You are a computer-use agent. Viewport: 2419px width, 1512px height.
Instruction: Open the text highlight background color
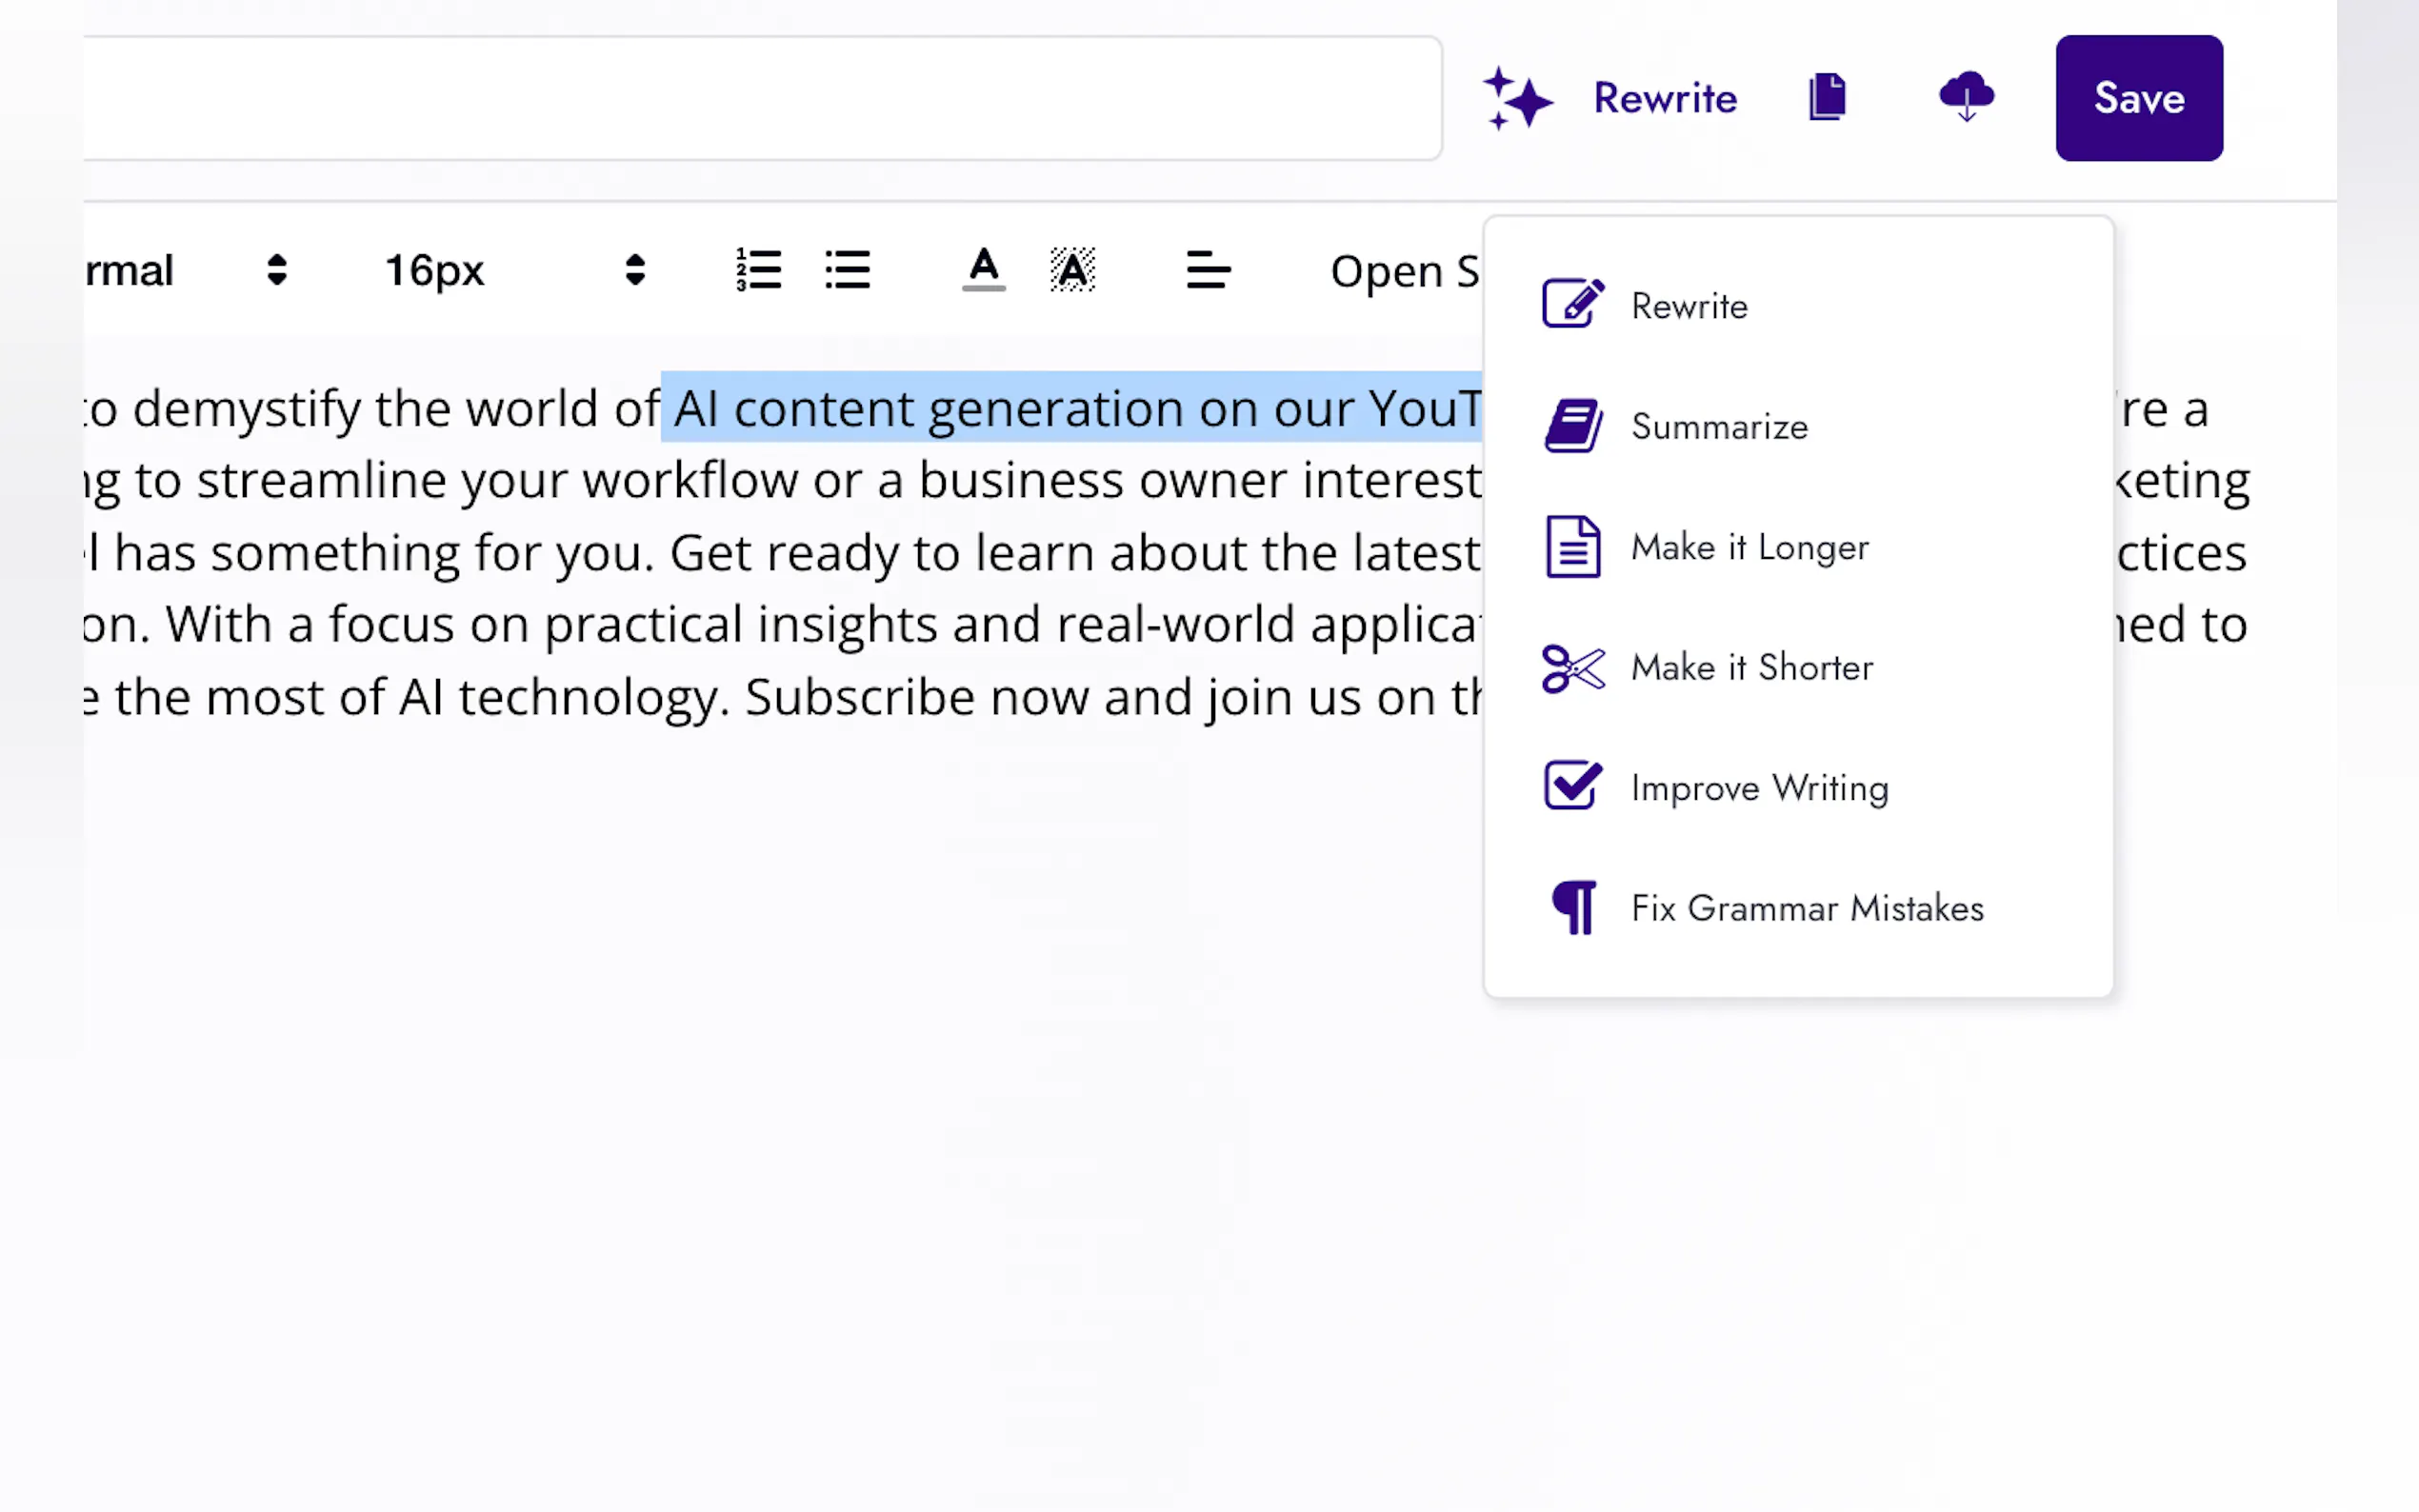click(x=1072, y=270)
